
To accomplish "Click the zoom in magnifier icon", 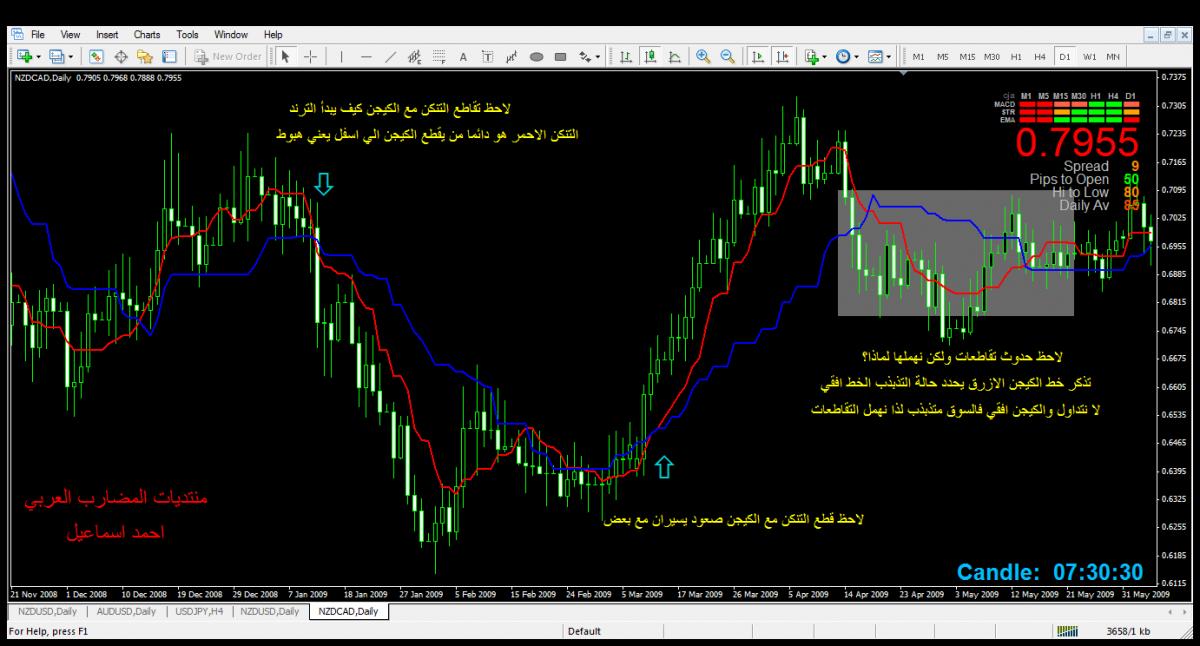I will click(703, 57).
